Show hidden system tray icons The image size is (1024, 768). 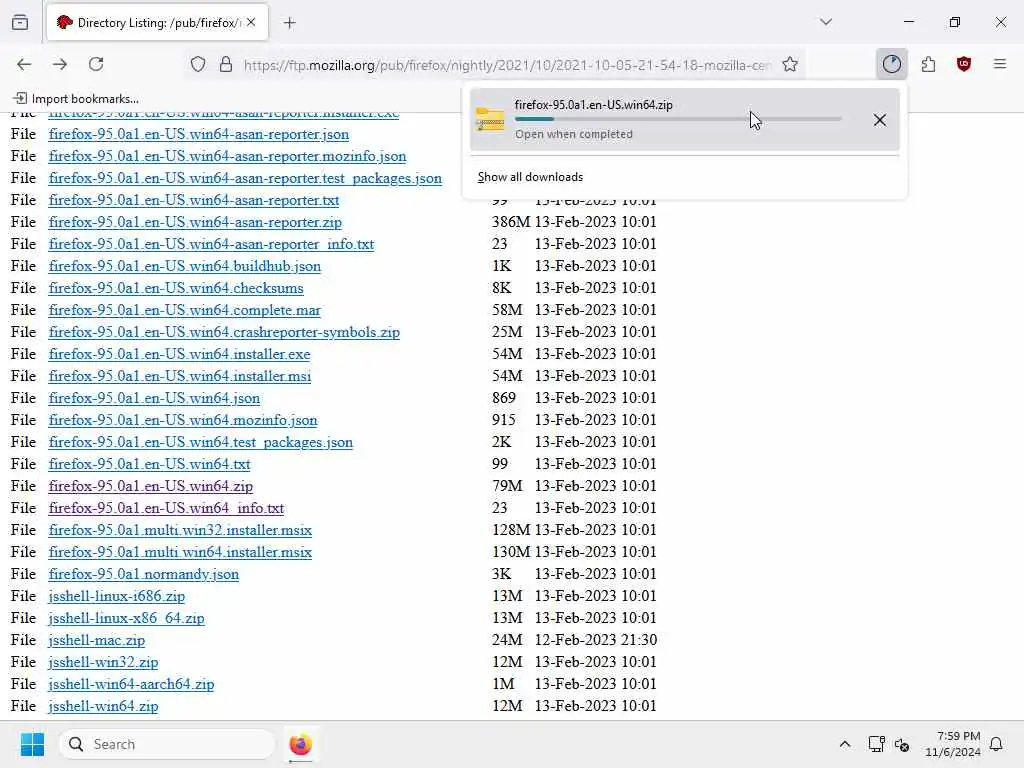point(844,744)
